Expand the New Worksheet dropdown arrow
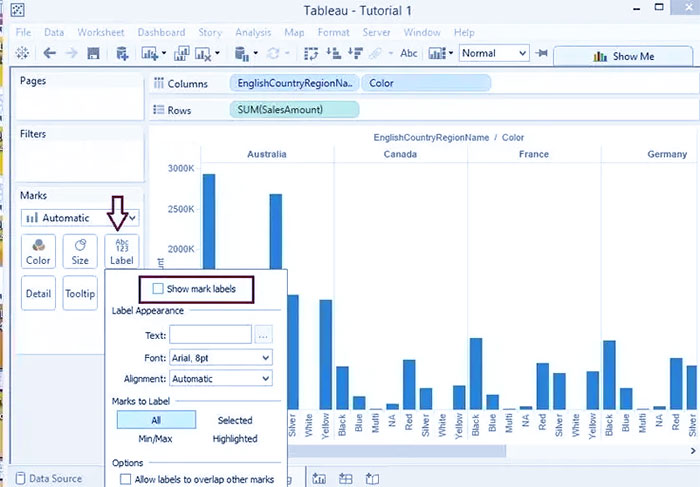700x487 pixels. [x=164, y=53]
